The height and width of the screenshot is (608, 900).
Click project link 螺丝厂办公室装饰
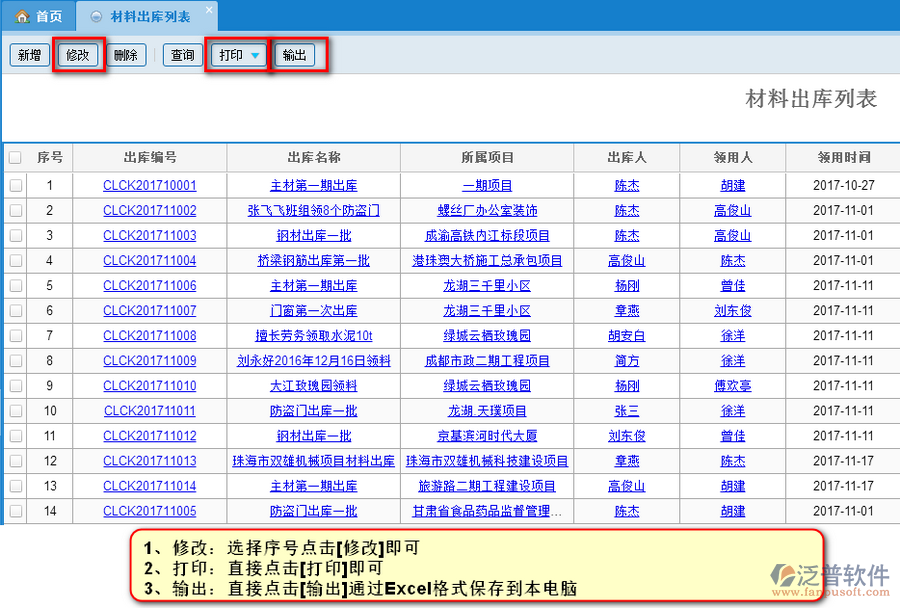pos(487,210)
